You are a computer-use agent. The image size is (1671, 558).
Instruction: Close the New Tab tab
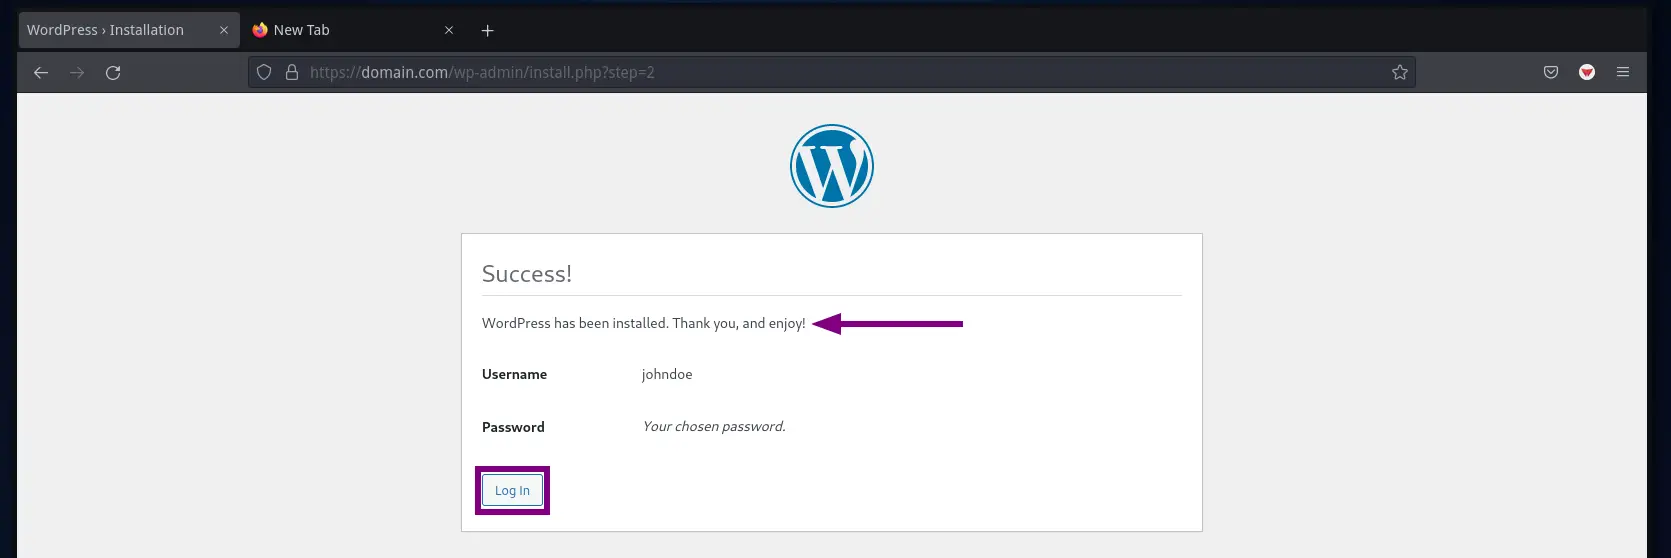[x=449, y=30]
